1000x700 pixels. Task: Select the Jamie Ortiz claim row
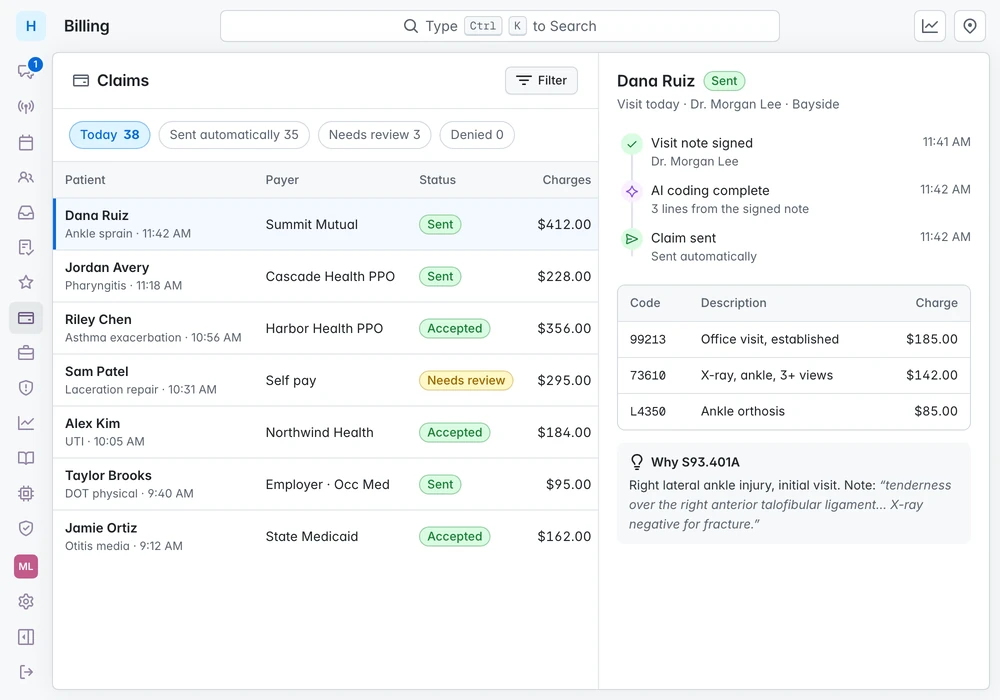(x=326, y=536)
